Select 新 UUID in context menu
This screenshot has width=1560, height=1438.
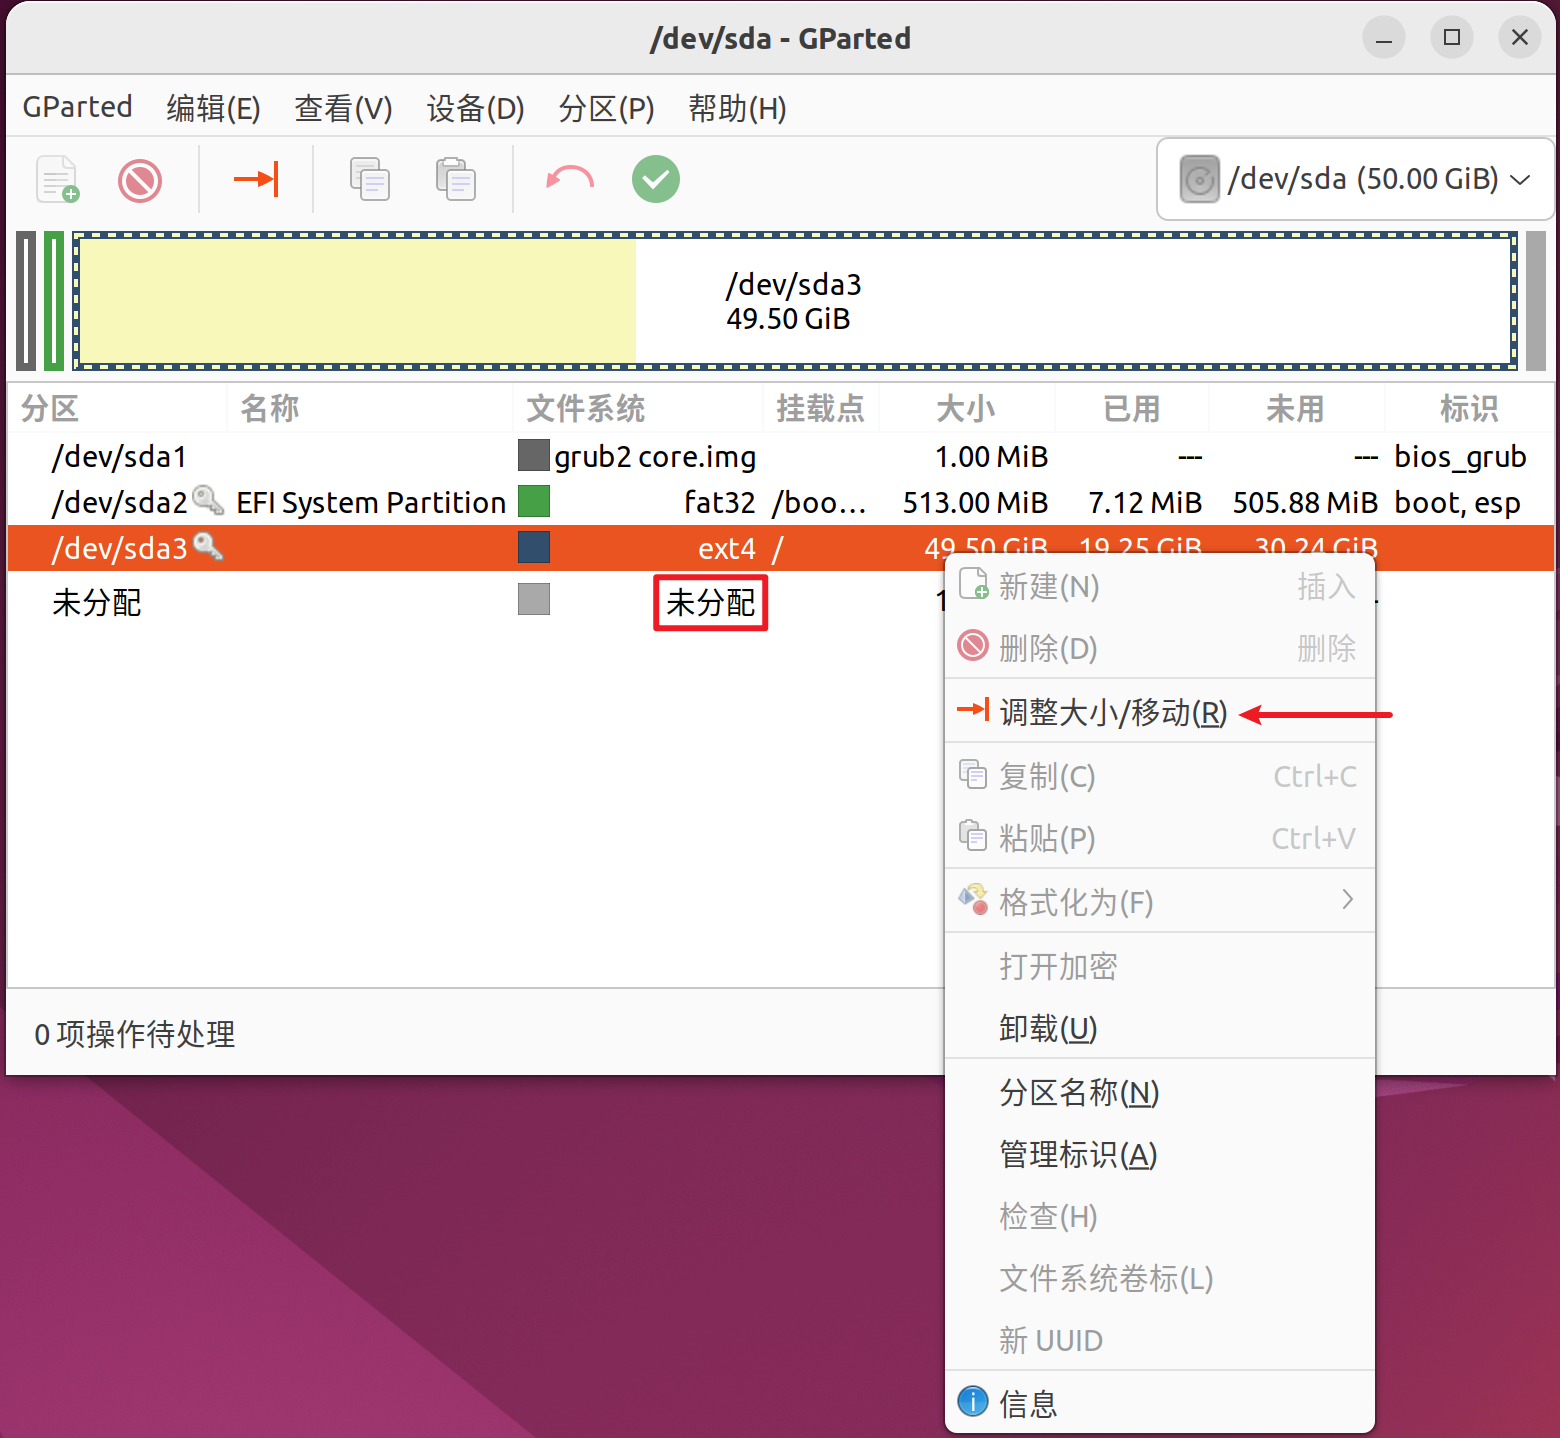click(1160, 1340)
